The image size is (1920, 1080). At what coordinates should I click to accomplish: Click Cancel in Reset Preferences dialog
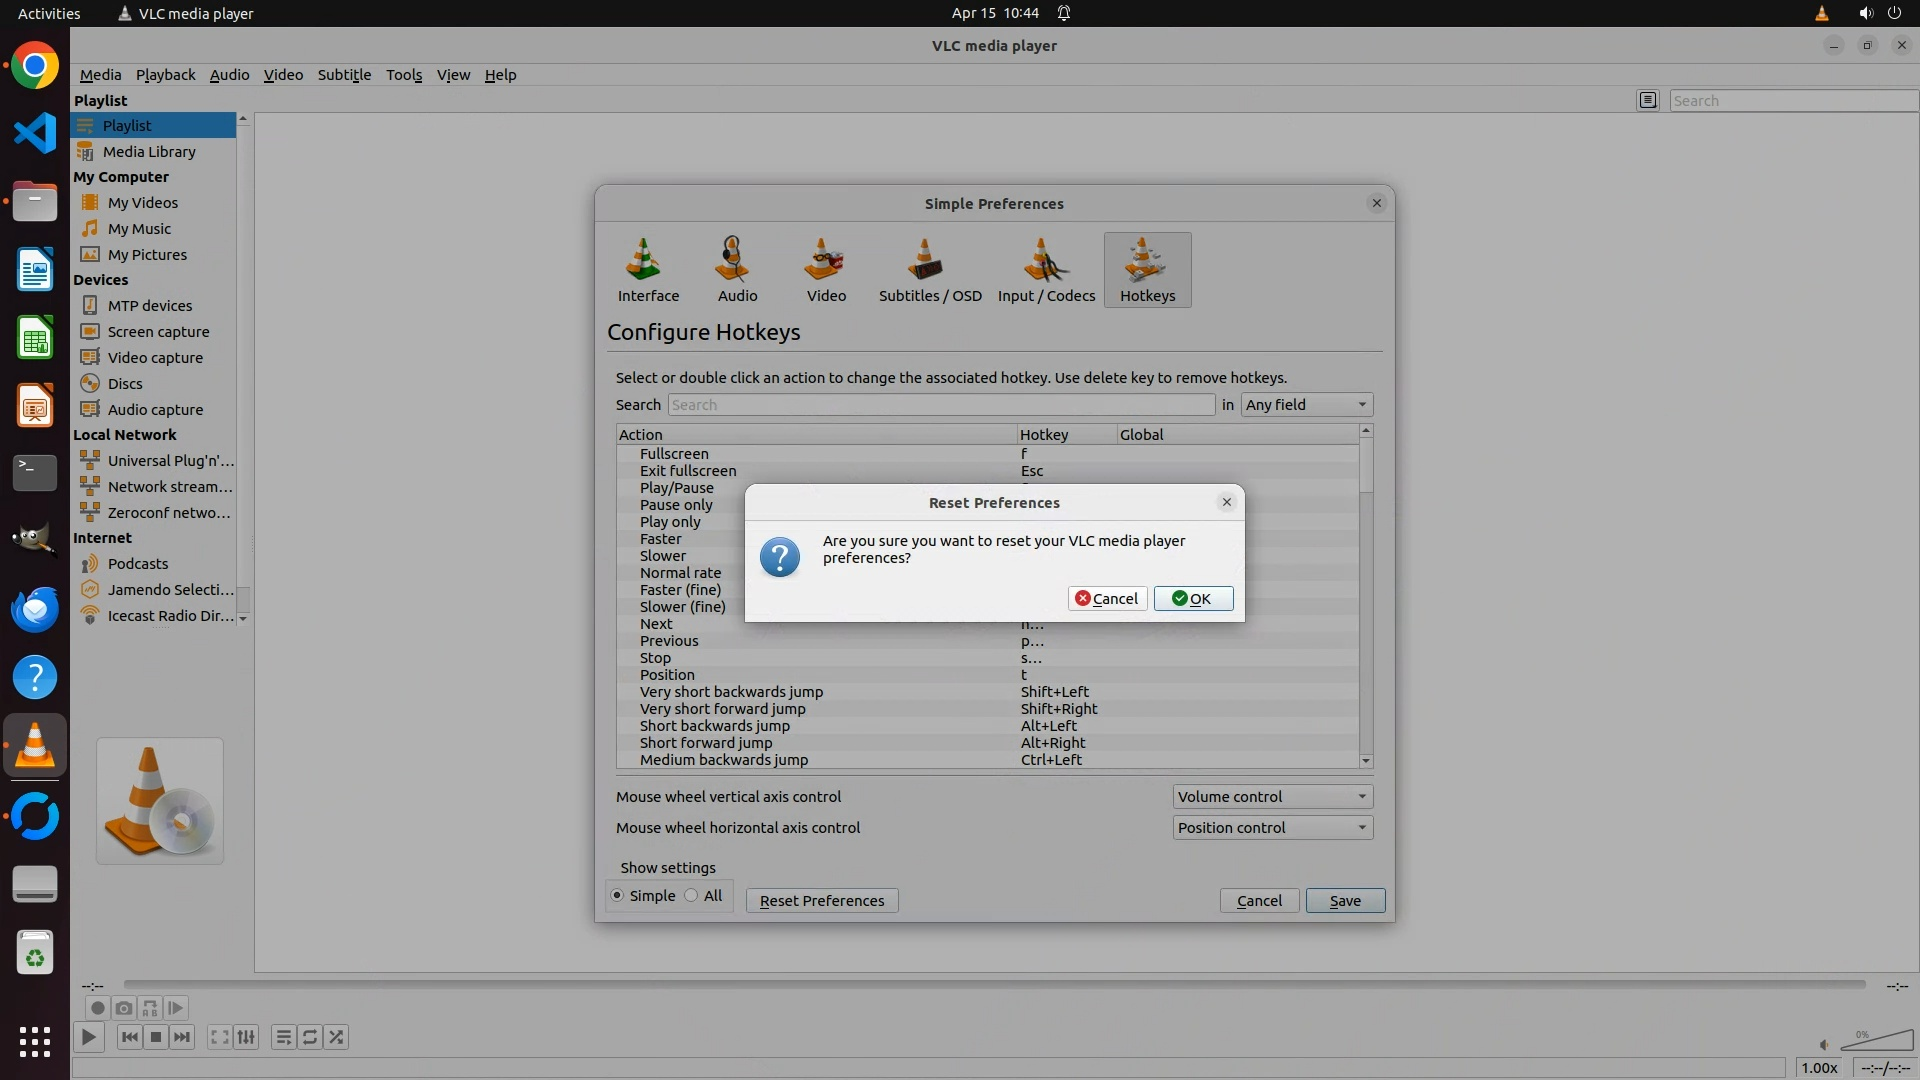click(1106, 599)
